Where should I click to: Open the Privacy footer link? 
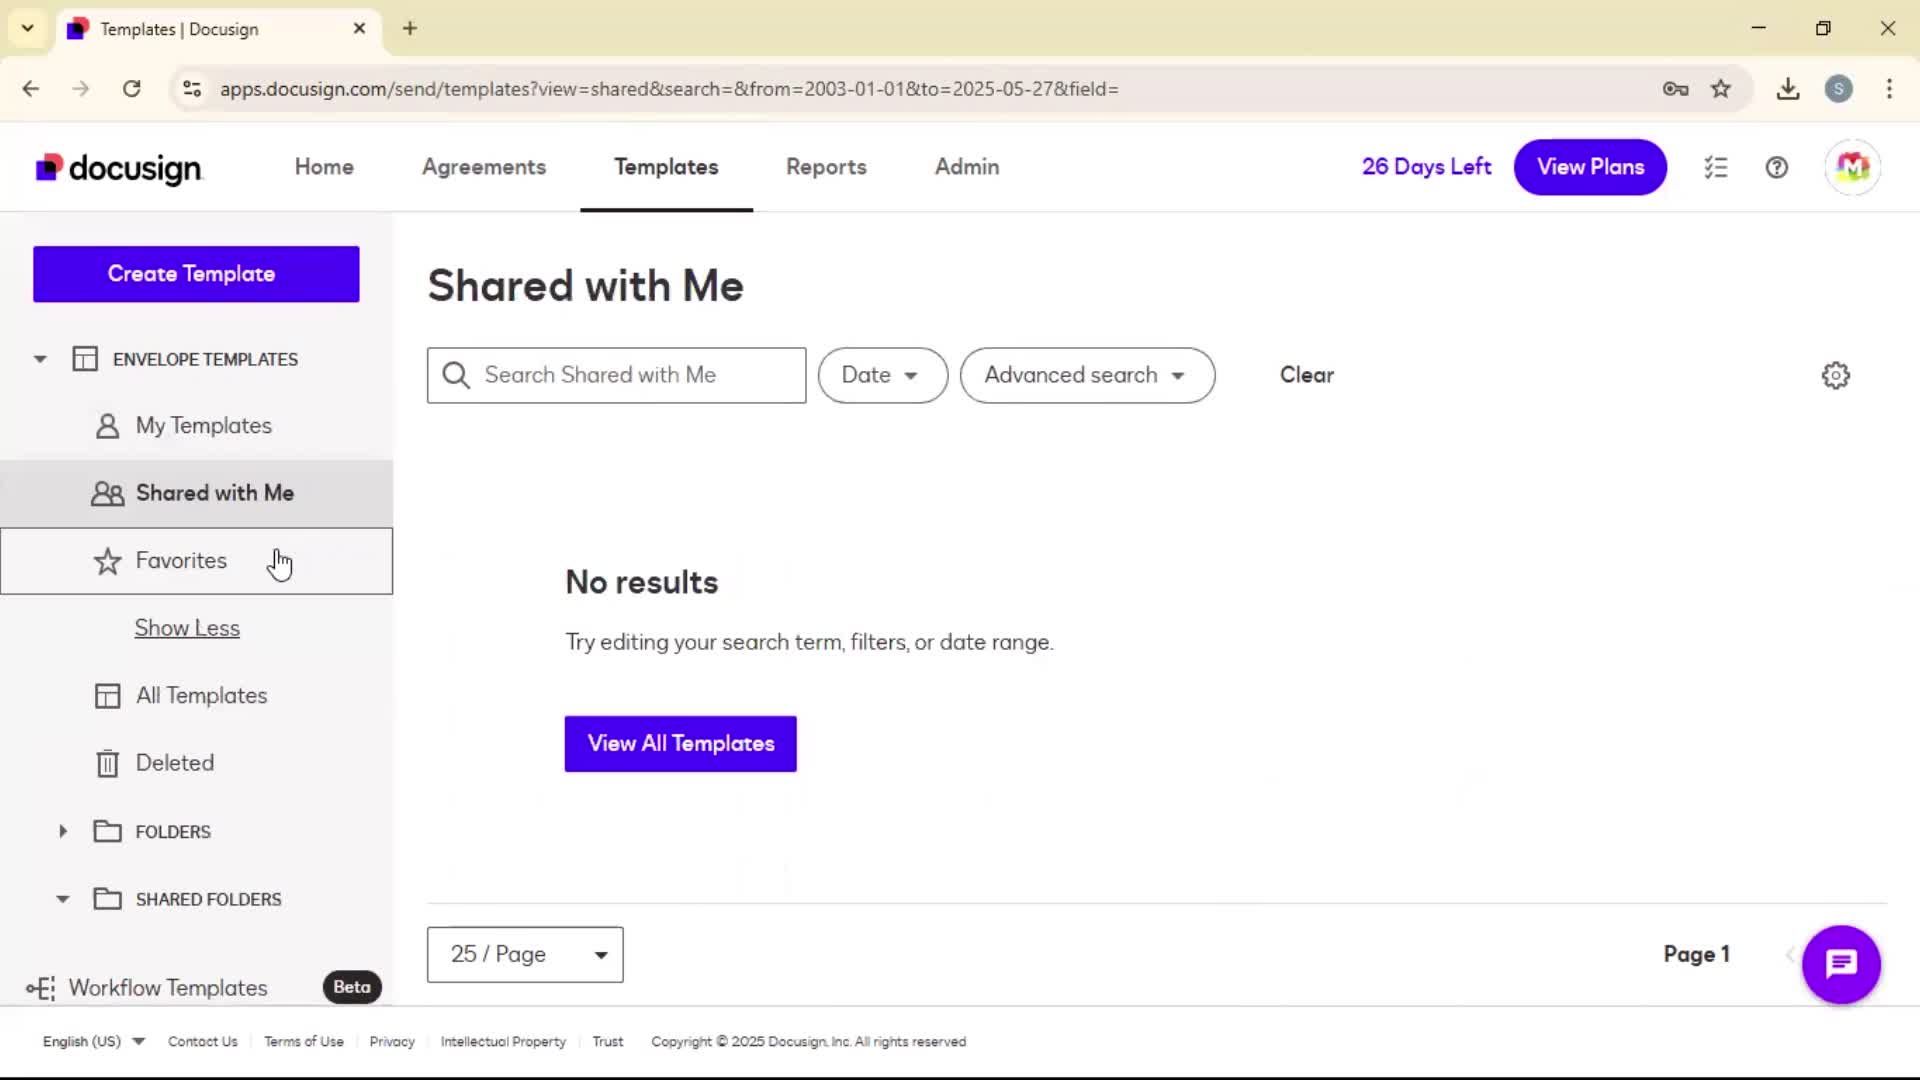click(x=392, y=1041)
